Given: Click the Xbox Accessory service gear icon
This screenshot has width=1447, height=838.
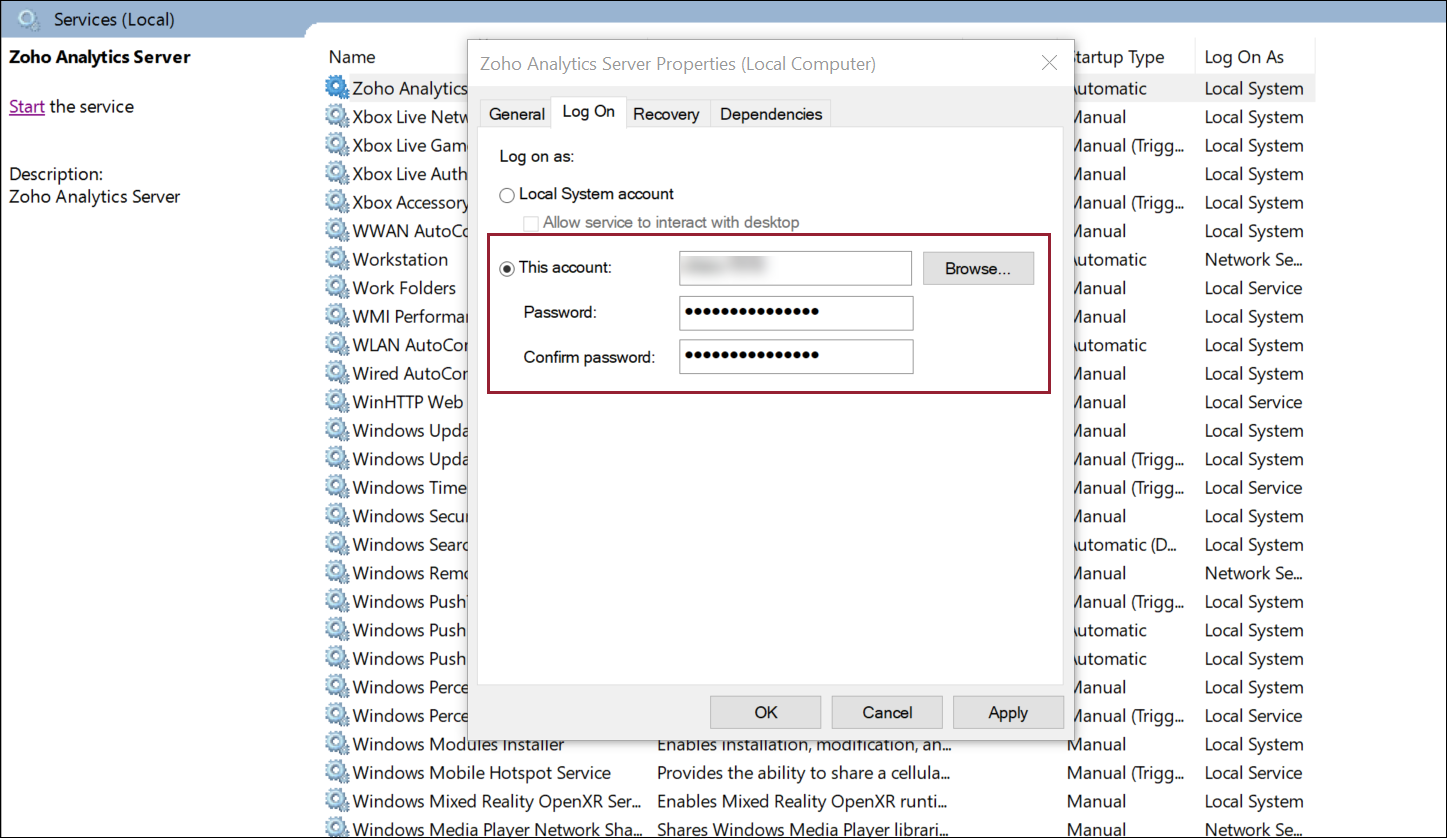Looking at the screenshot, I should [x=337, y=202].
